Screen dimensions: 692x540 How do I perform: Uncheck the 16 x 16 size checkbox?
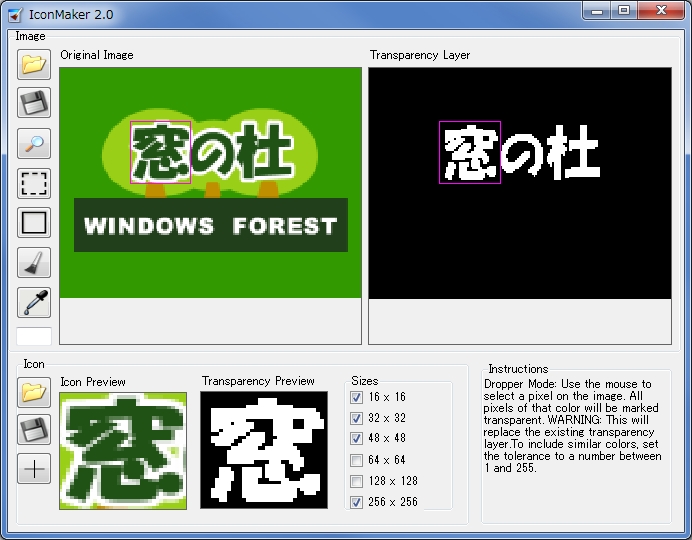[356, 397]
